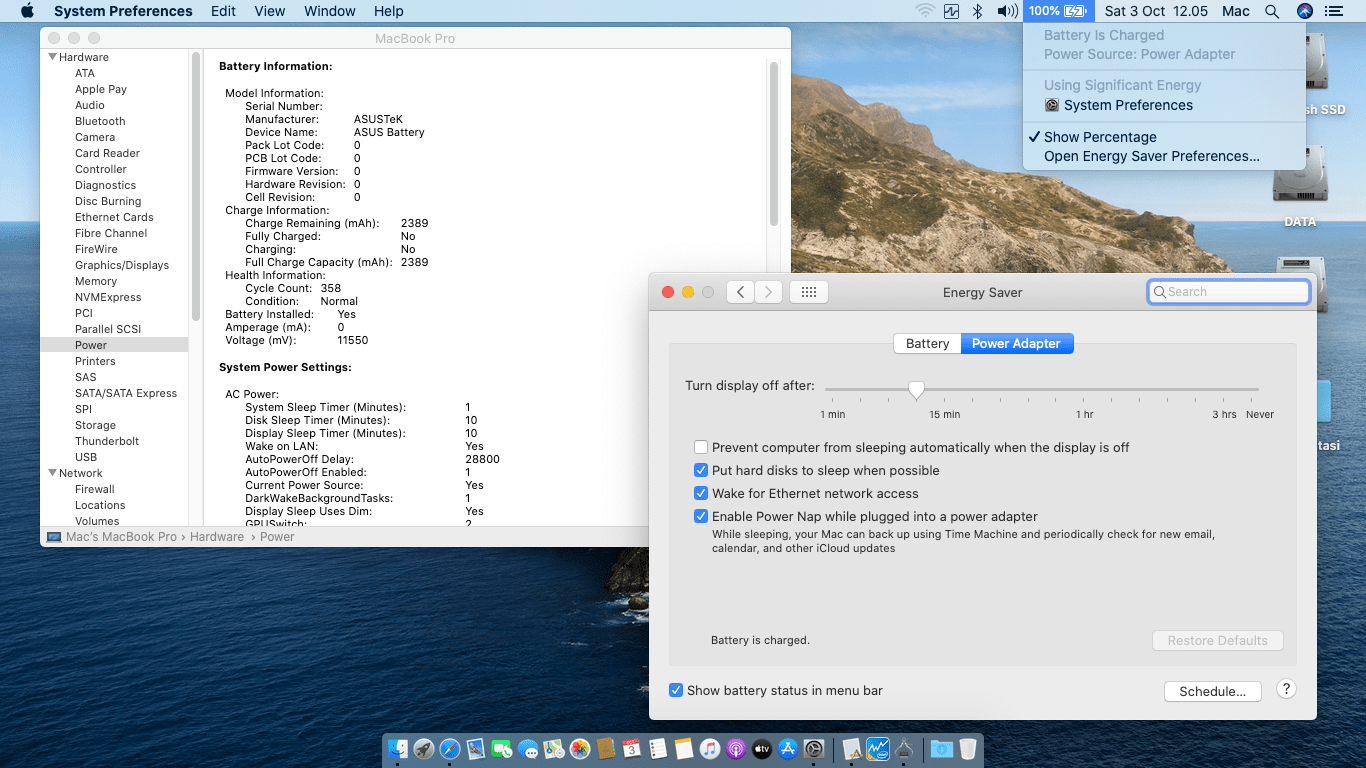1366x768 pixels.
Task: Select Open Energy Saver Preferences menu item
Action: (x=1151, y=156)
